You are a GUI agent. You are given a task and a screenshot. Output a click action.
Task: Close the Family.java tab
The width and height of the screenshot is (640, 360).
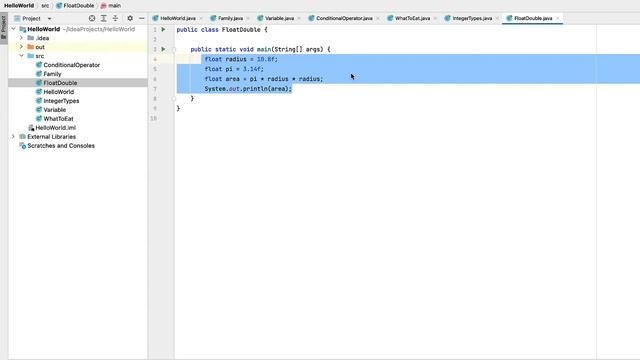point(248,18)
